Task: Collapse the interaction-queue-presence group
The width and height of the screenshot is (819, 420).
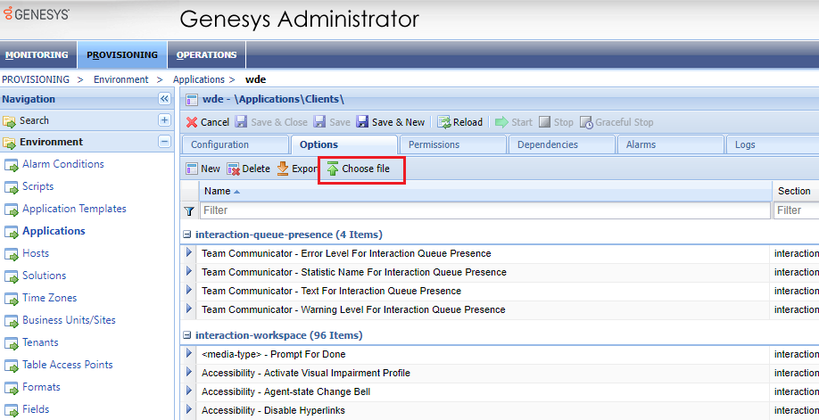Action: pos(187,235)
